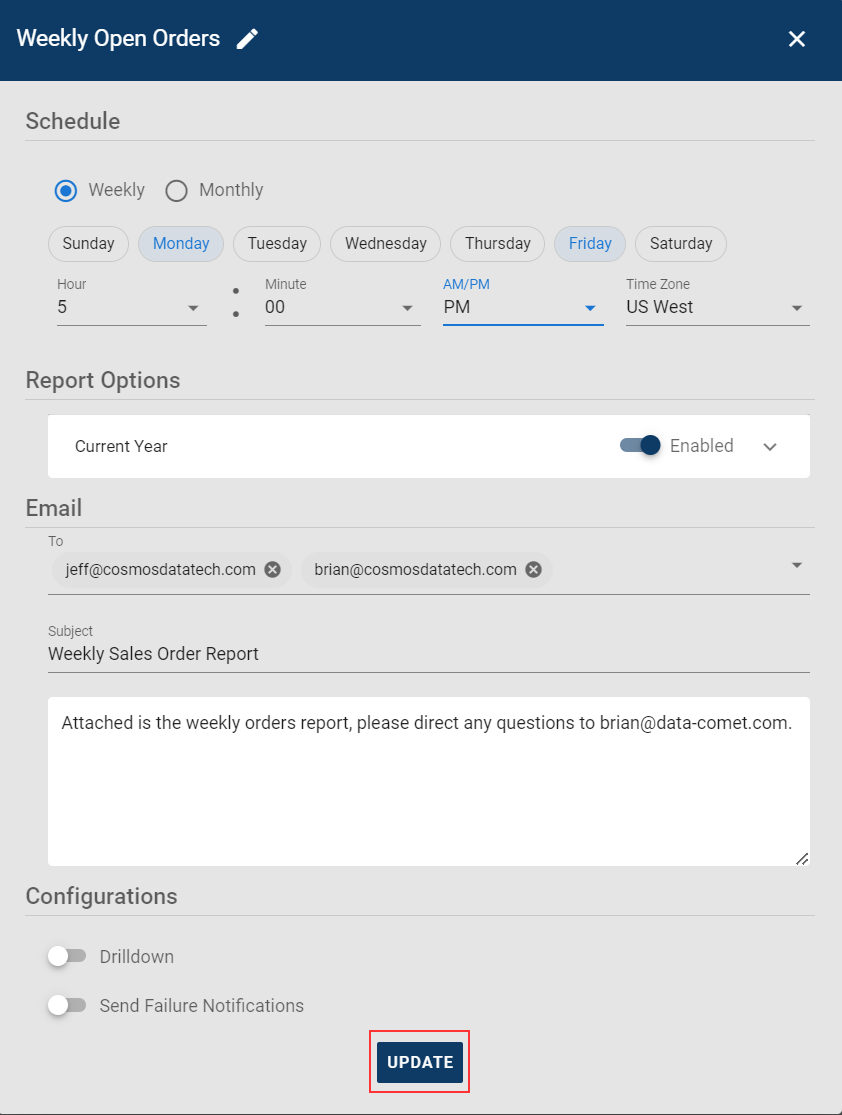Remove jeff@cosmosdatatech.com from recipients
Viewport: 842px width, 1115px height.
[271, 569]
